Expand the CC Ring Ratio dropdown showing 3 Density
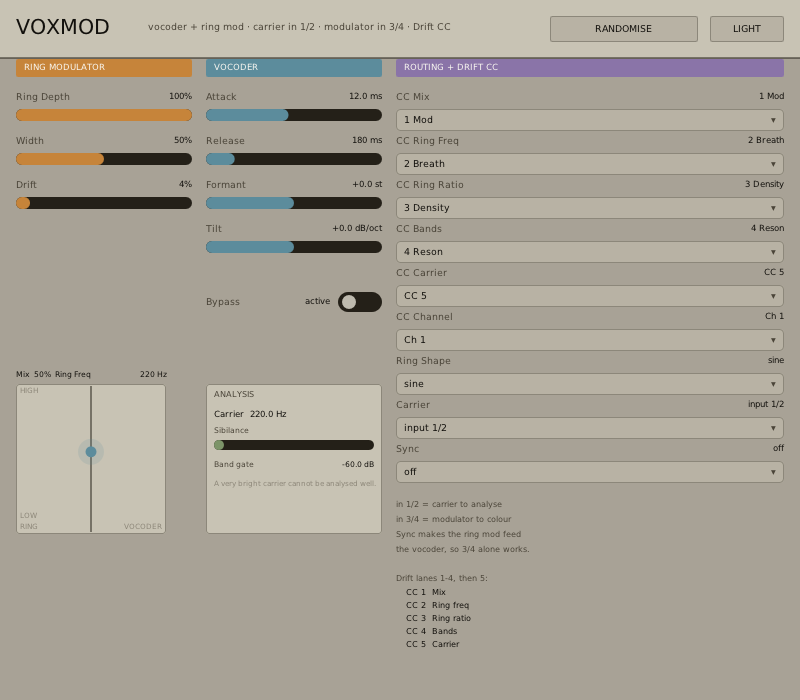This screenshot has height=700, width=800. click(589, 208)
